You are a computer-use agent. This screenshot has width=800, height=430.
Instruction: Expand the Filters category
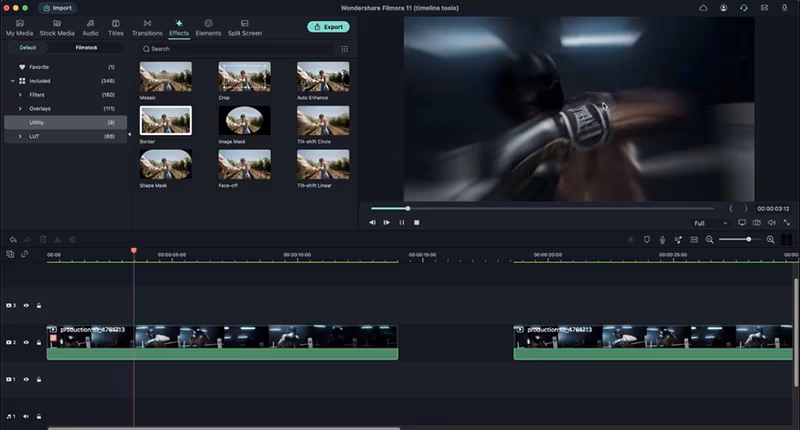20,95
